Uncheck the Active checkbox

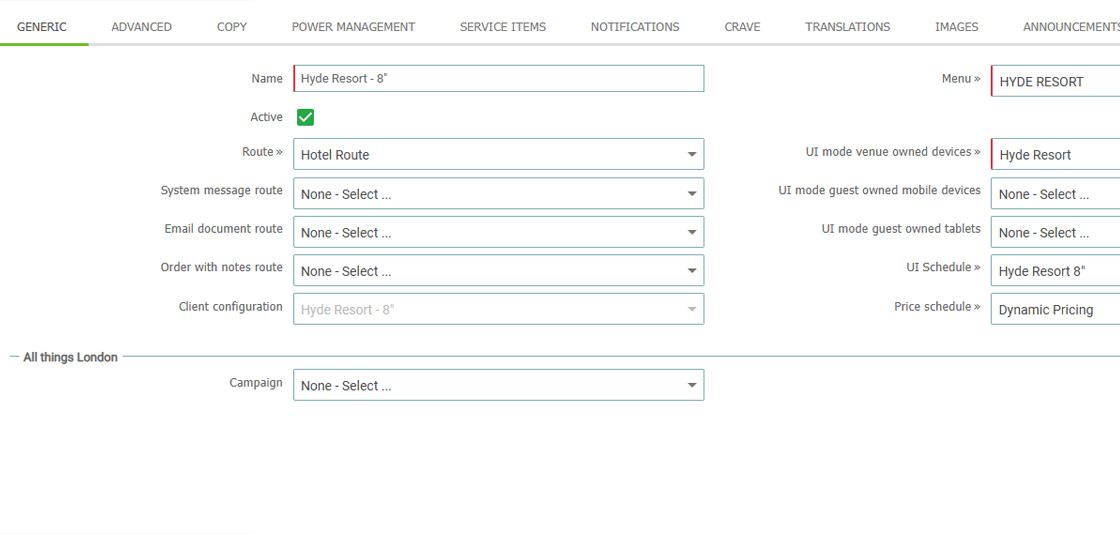306,117
